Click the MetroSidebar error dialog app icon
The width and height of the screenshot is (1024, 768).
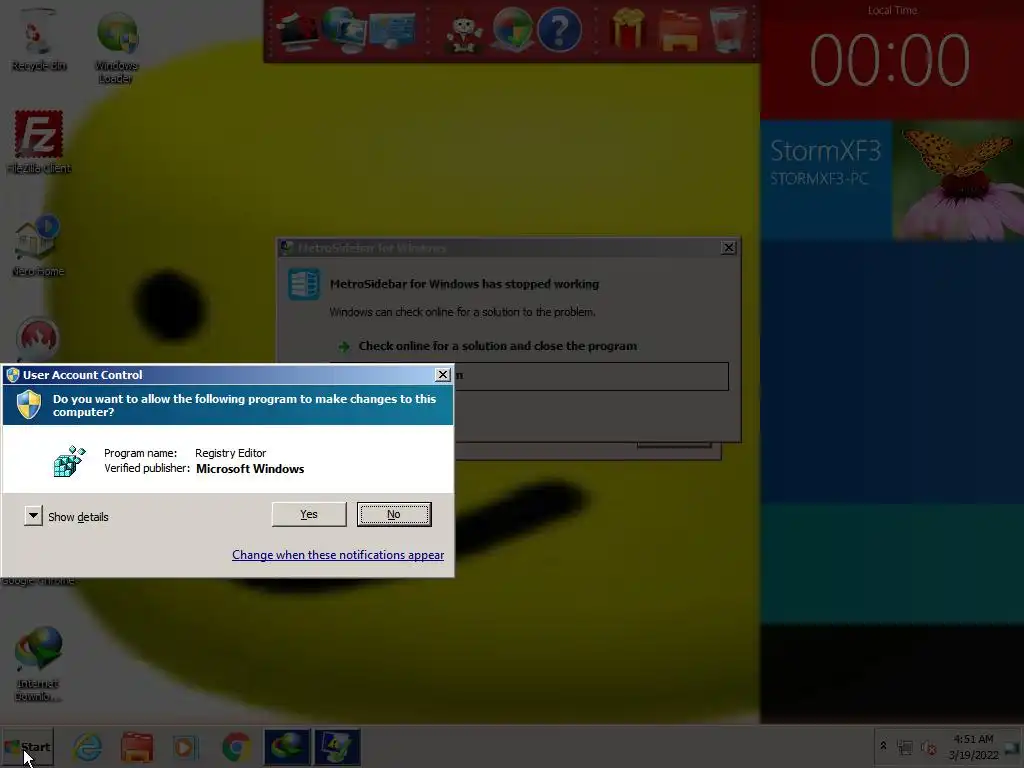[x=304, y=284]
